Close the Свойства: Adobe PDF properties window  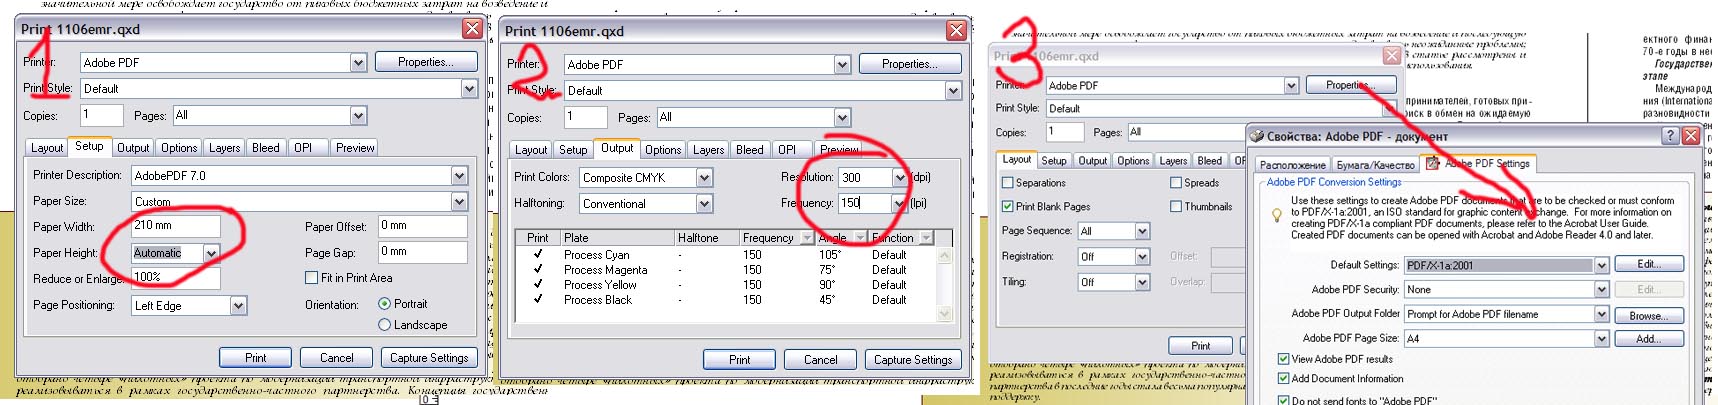tap(1690, 136)
